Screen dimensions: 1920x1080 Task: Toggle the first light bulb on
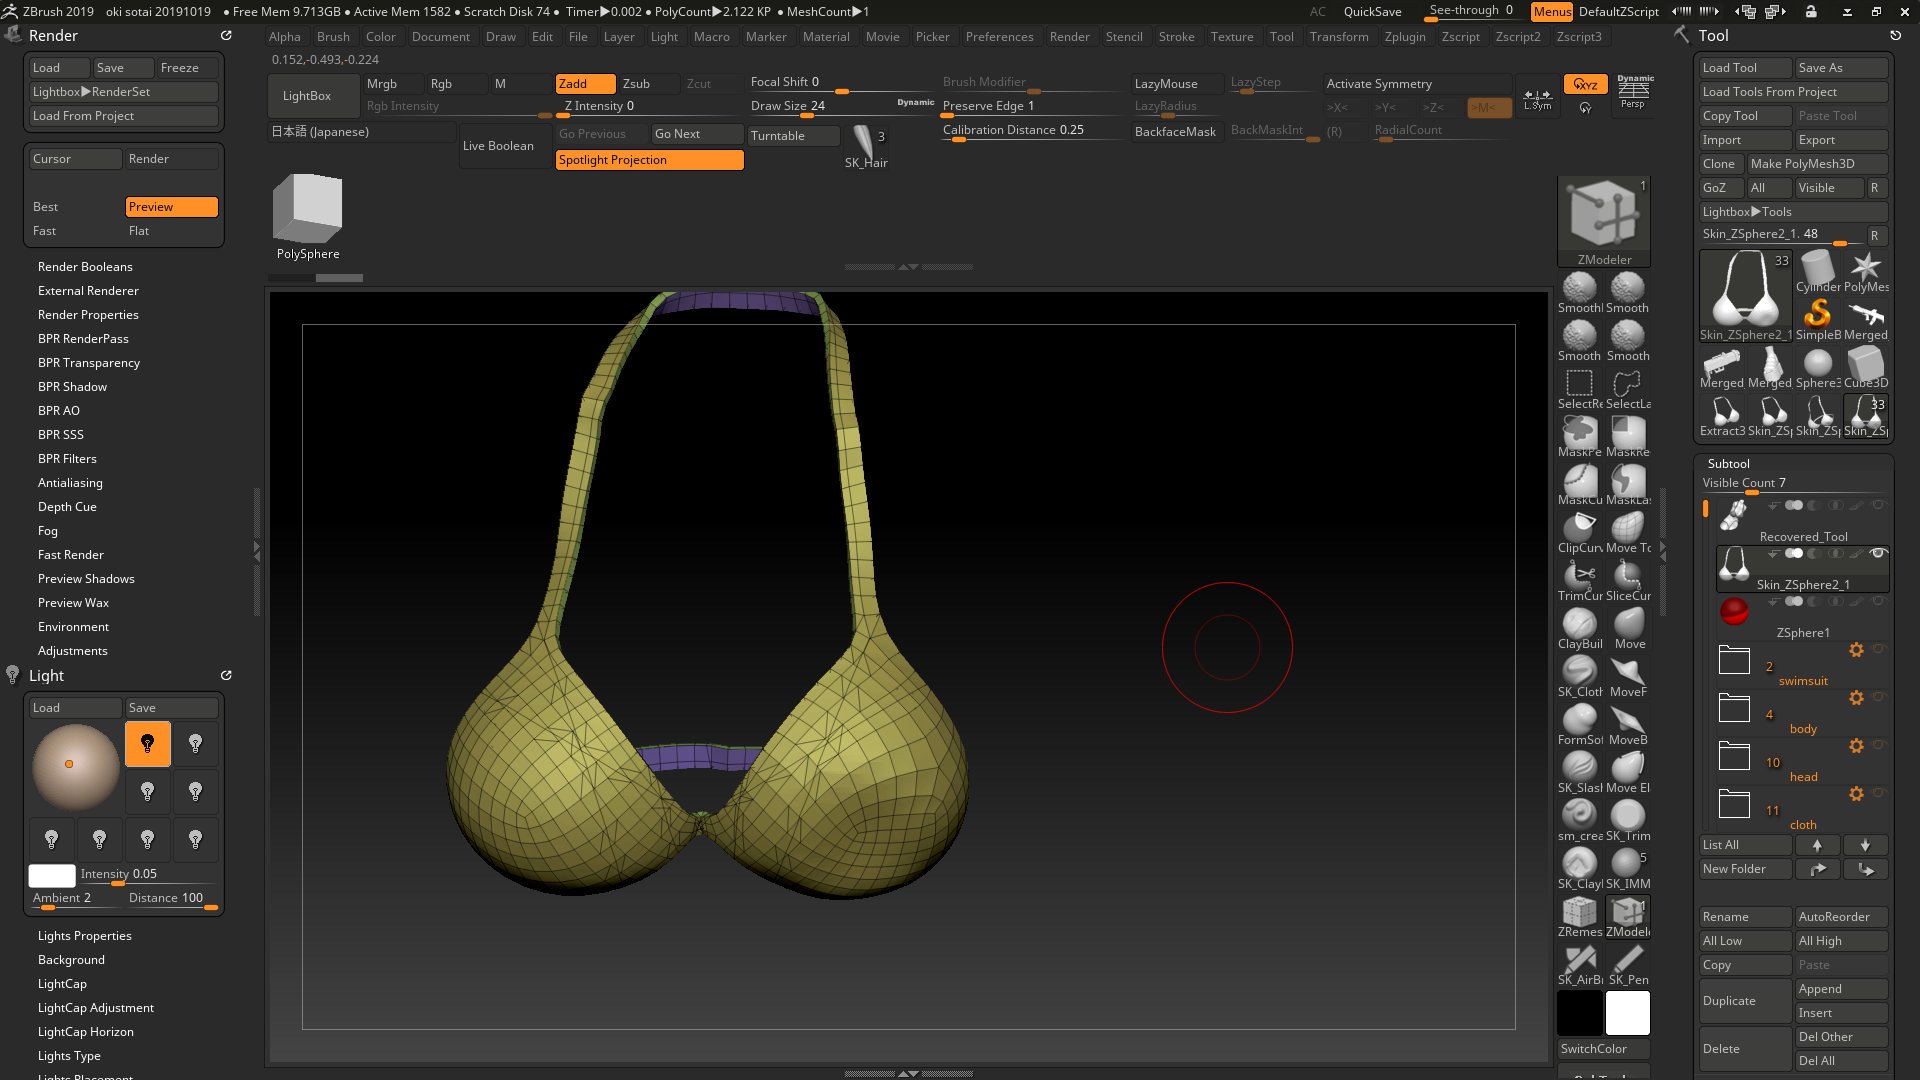coord(148,744)
